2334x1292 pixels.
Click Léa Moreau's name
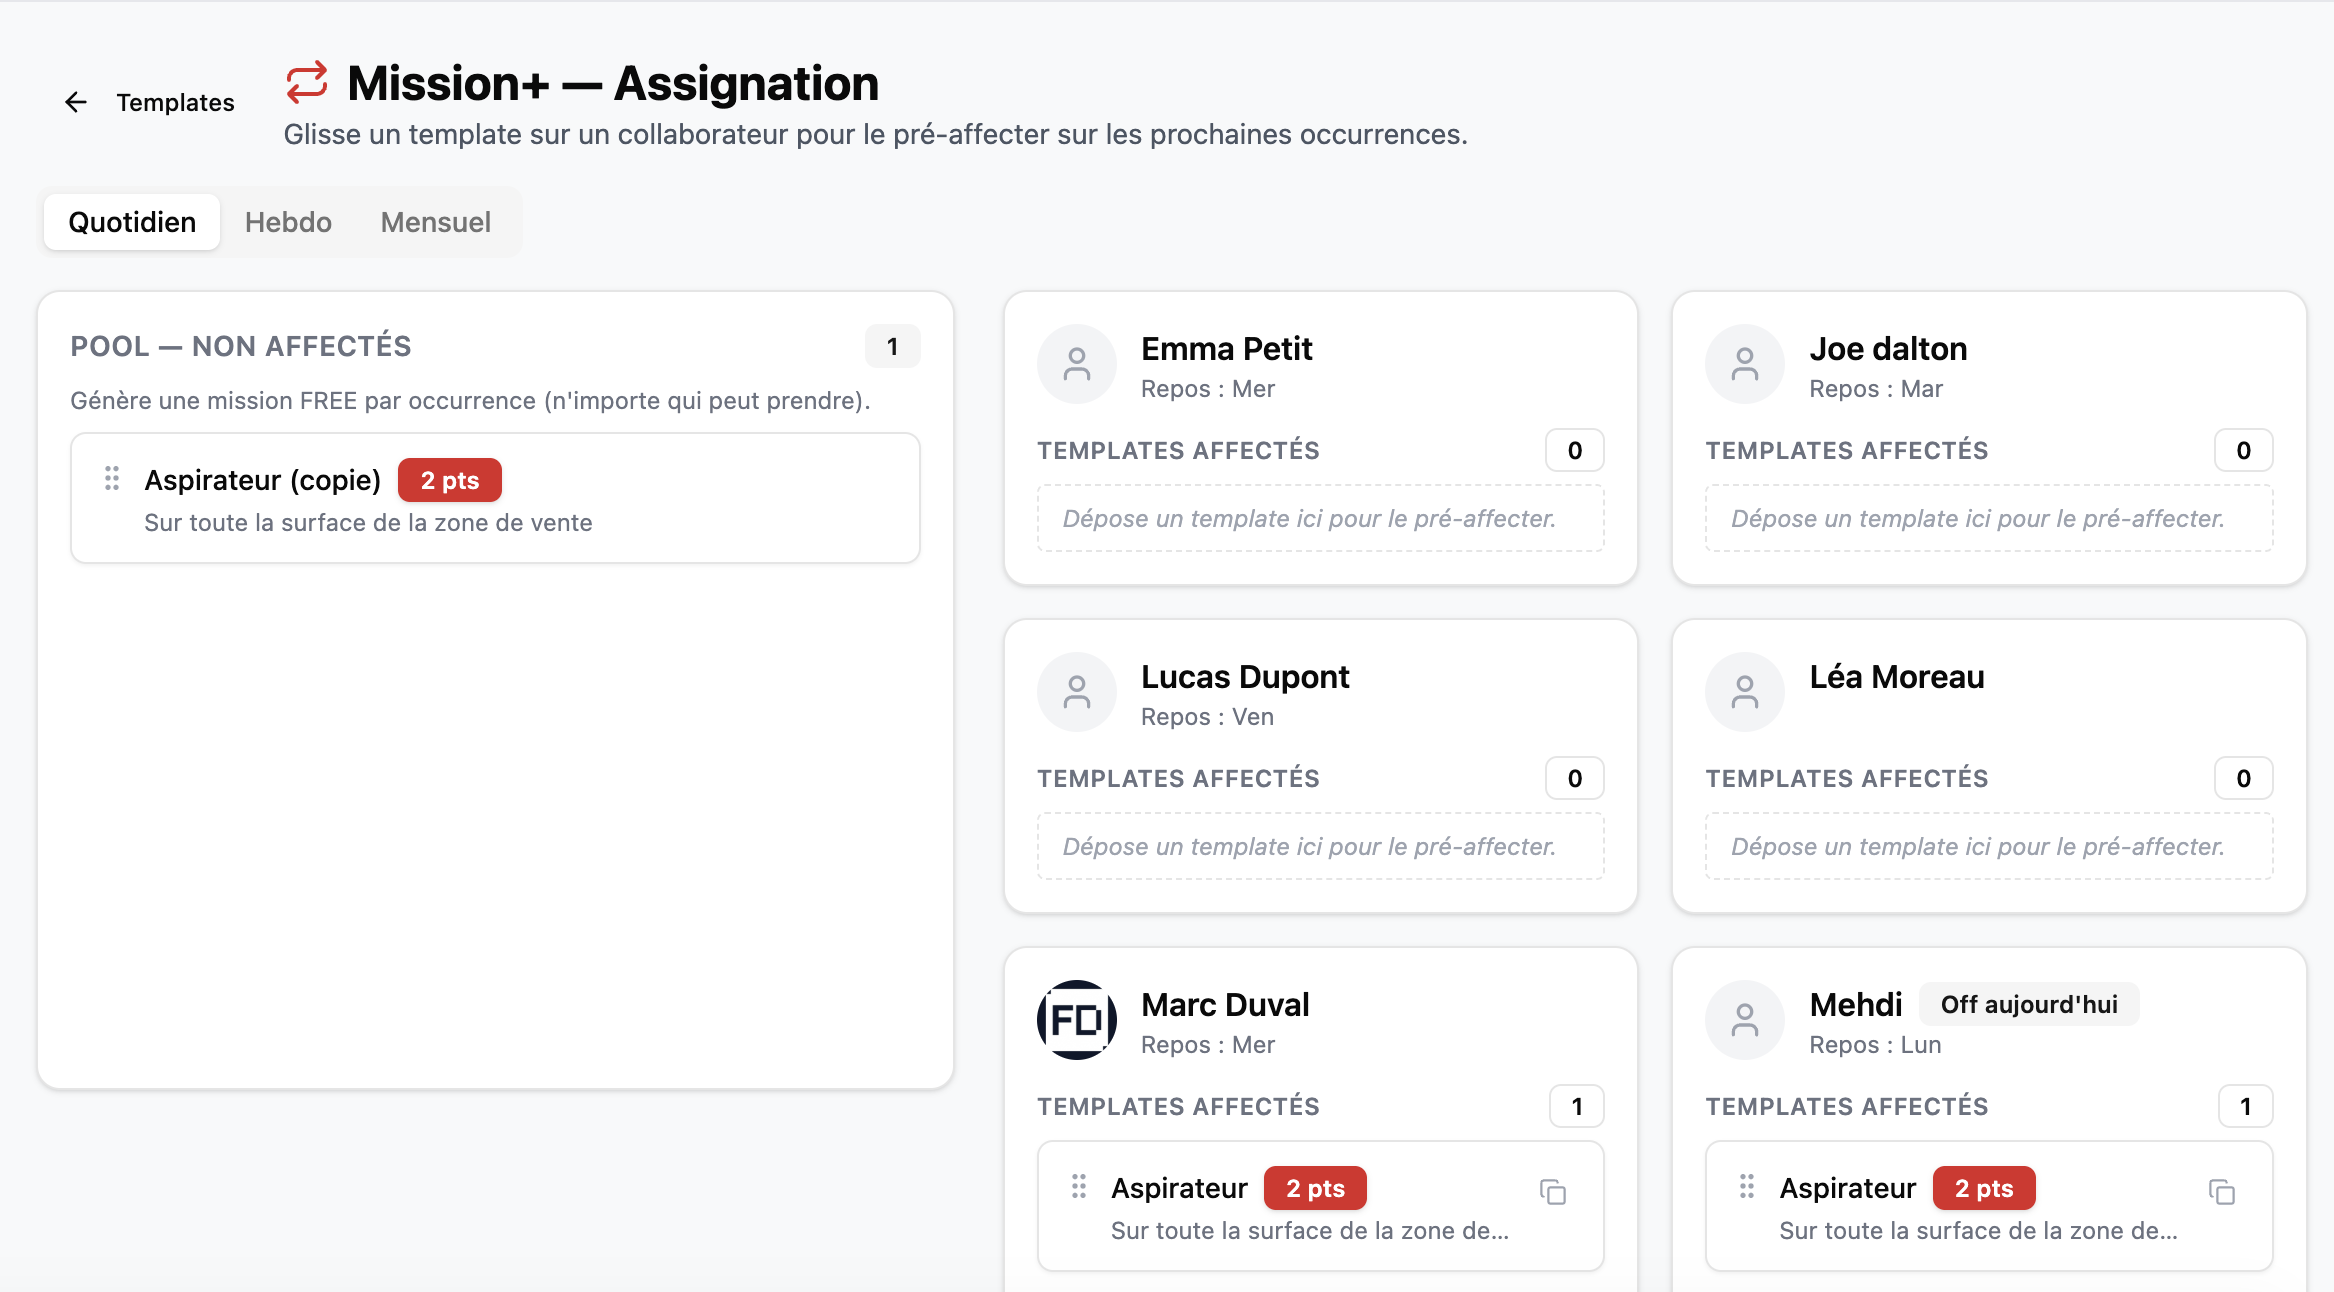tap(1897, 677)
